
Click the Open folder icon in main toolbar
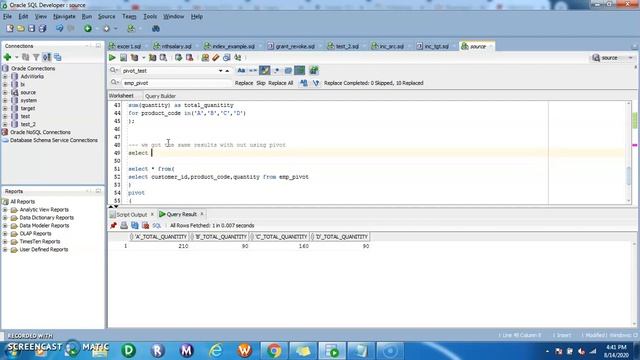click(x=20, y=29)
